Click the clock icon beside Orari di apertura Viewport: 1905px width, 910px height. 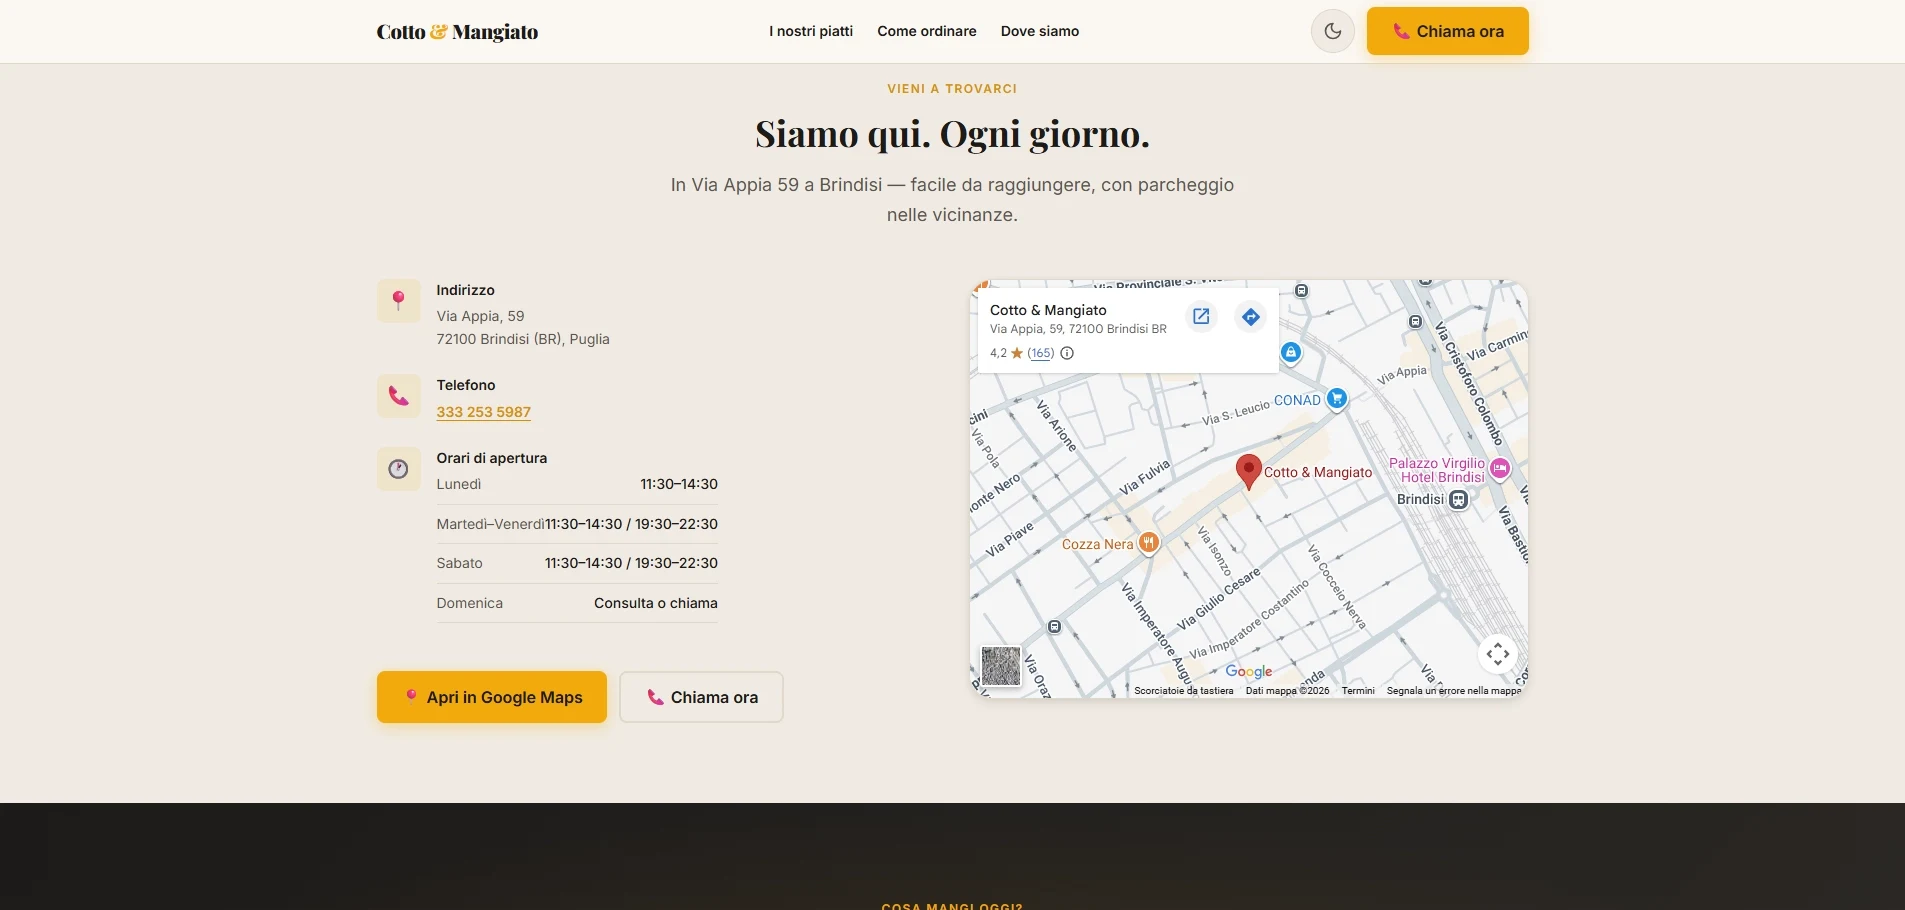click(x=398, y=469)
